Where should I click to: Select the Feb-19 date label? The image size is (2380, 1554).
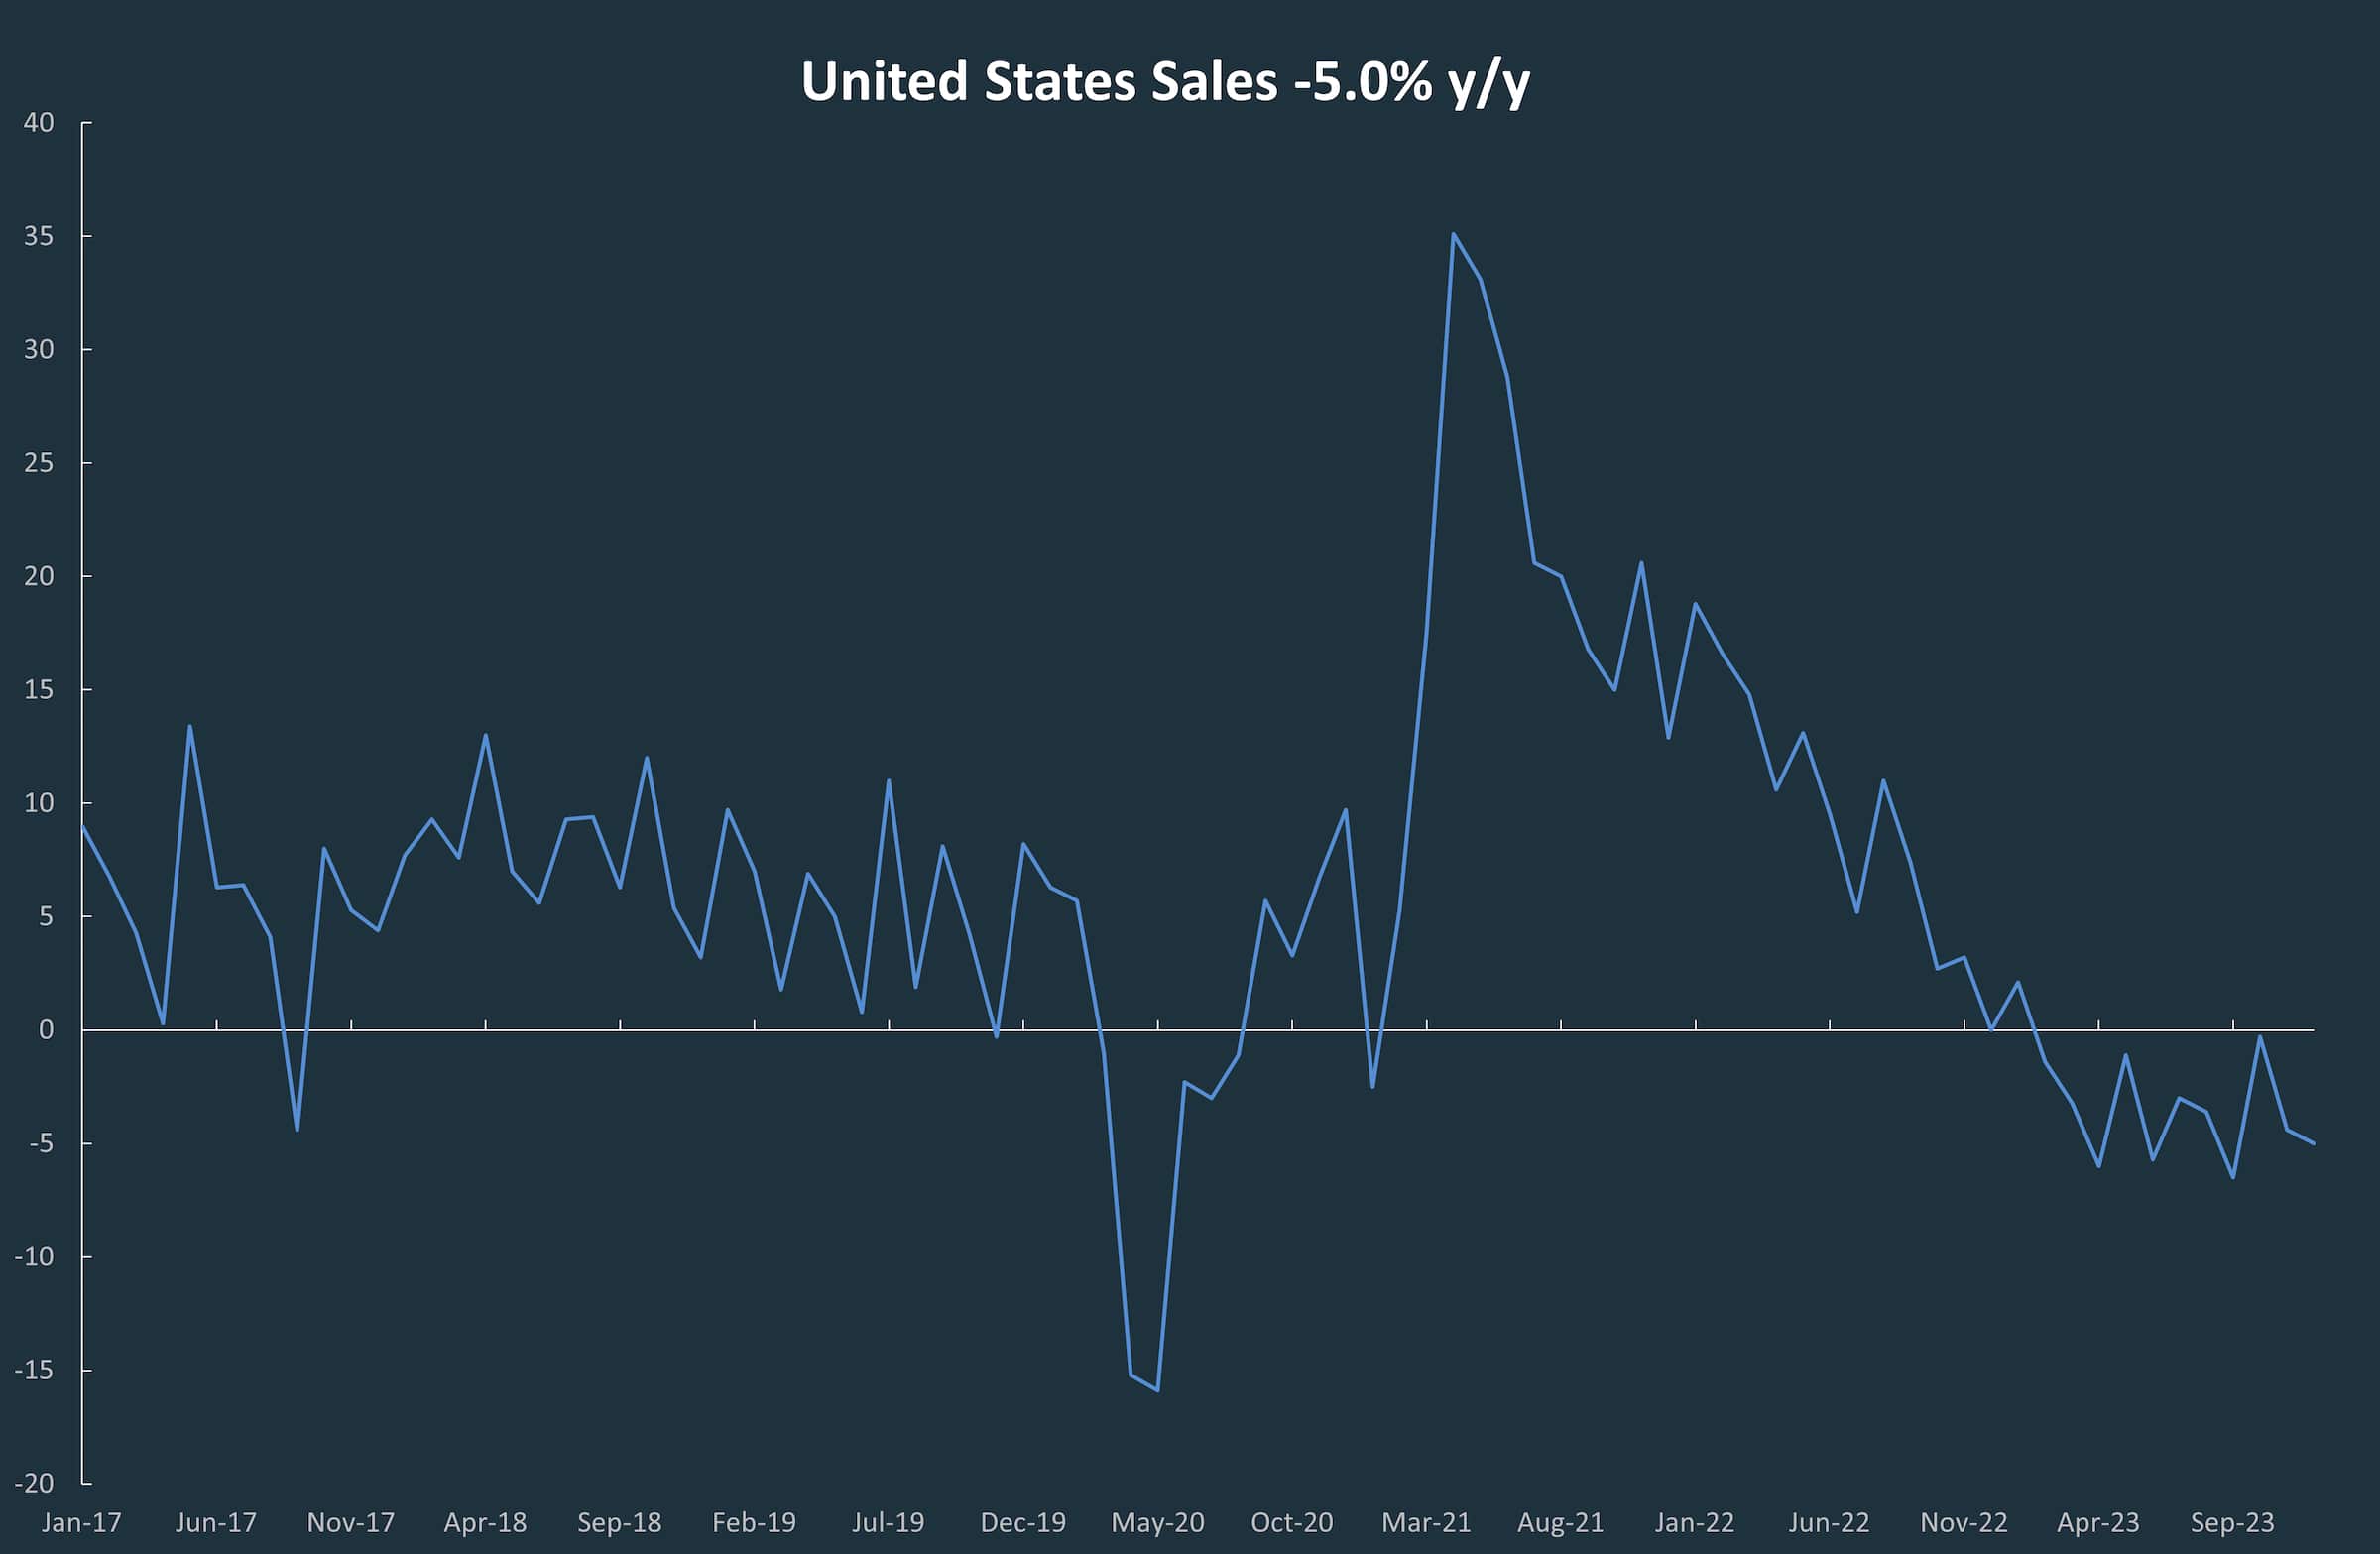754,1522
